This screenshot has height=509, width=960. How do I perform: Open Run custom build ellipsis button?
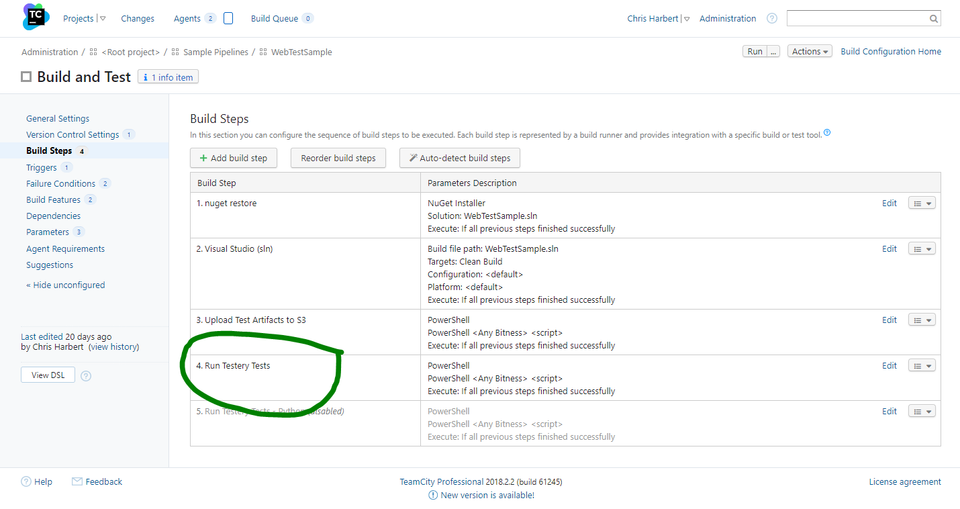773,51
